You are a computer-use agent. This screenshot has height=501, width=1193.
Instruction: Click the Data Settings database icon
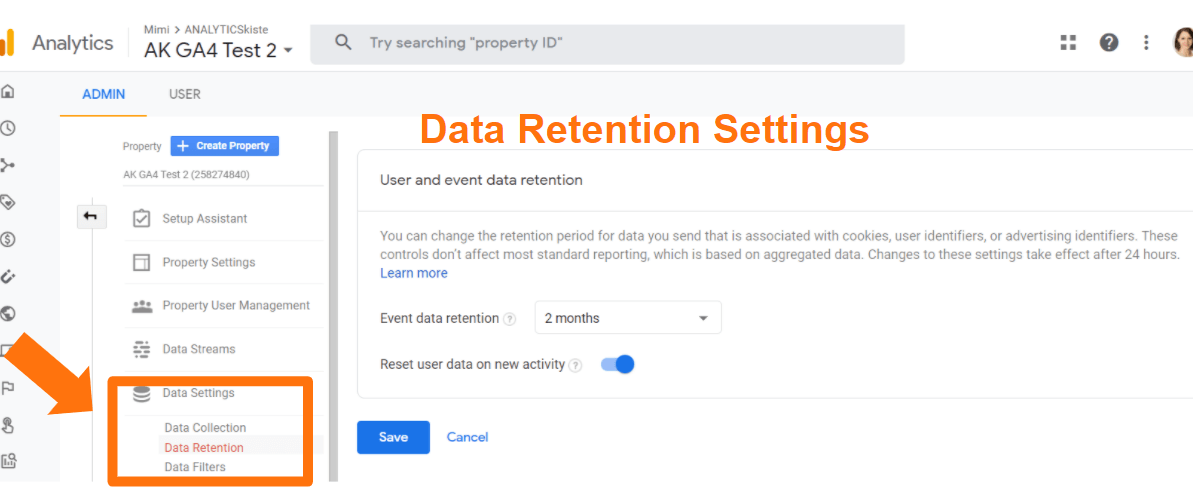point(142,394)
